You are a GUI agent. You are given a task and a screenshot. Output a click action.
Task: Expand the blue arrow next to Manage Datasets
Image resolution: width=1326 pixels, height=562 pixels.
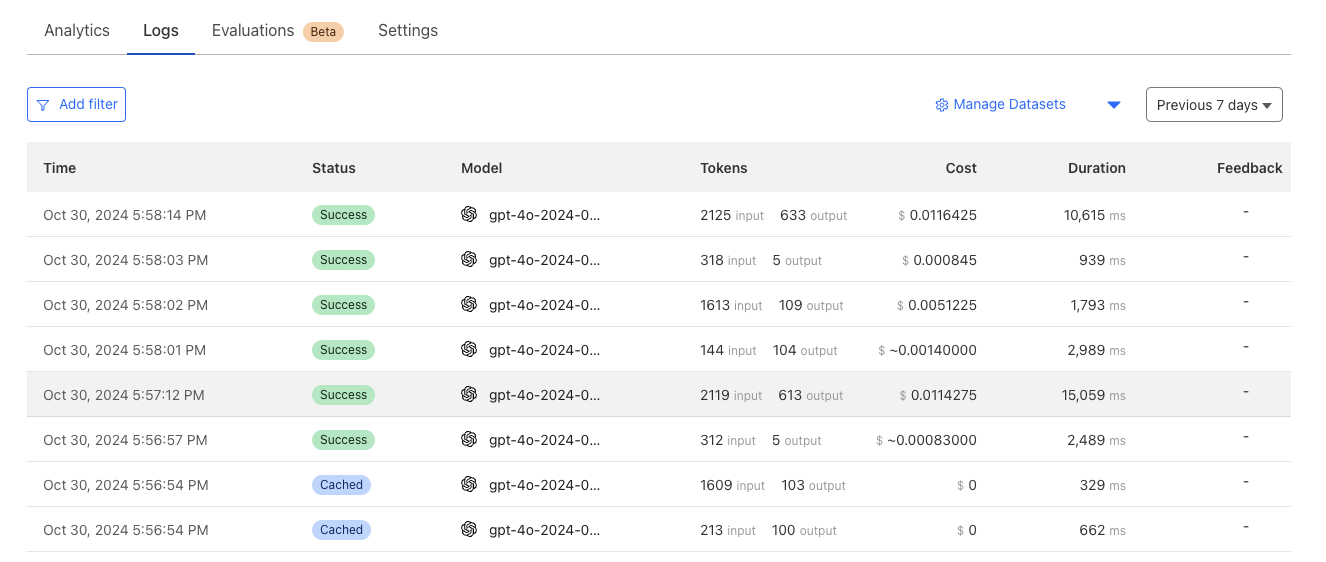[1113, 105]
